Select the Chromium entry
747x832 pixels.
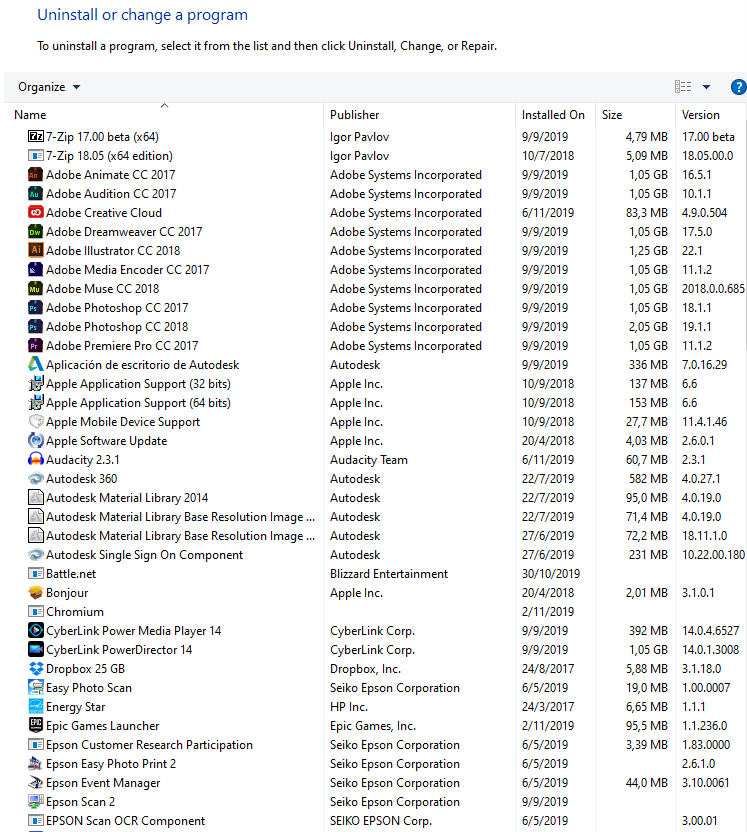(x=75, y=612)
